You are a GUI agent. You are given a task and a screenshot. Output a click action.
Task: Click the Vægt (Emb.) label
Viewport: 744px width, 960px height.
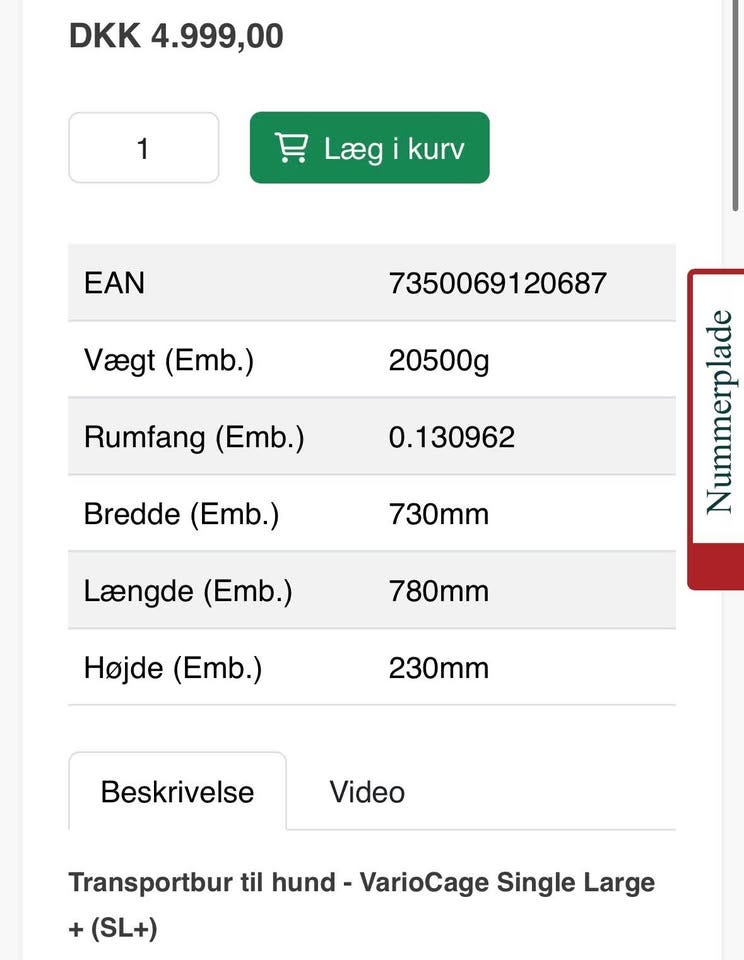pos(169,360)
